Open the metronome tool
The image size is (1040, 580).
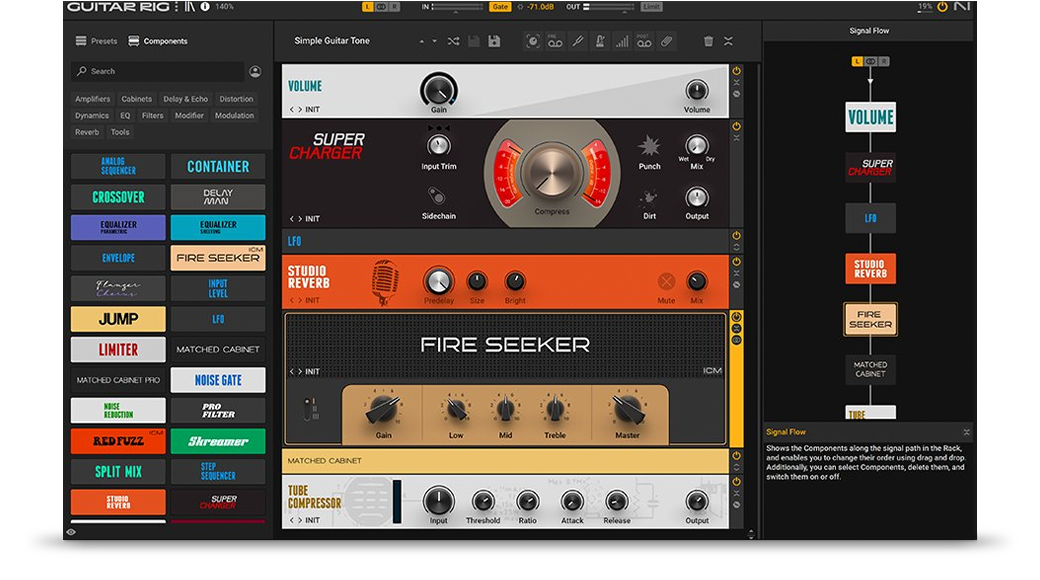coord(600,41)
